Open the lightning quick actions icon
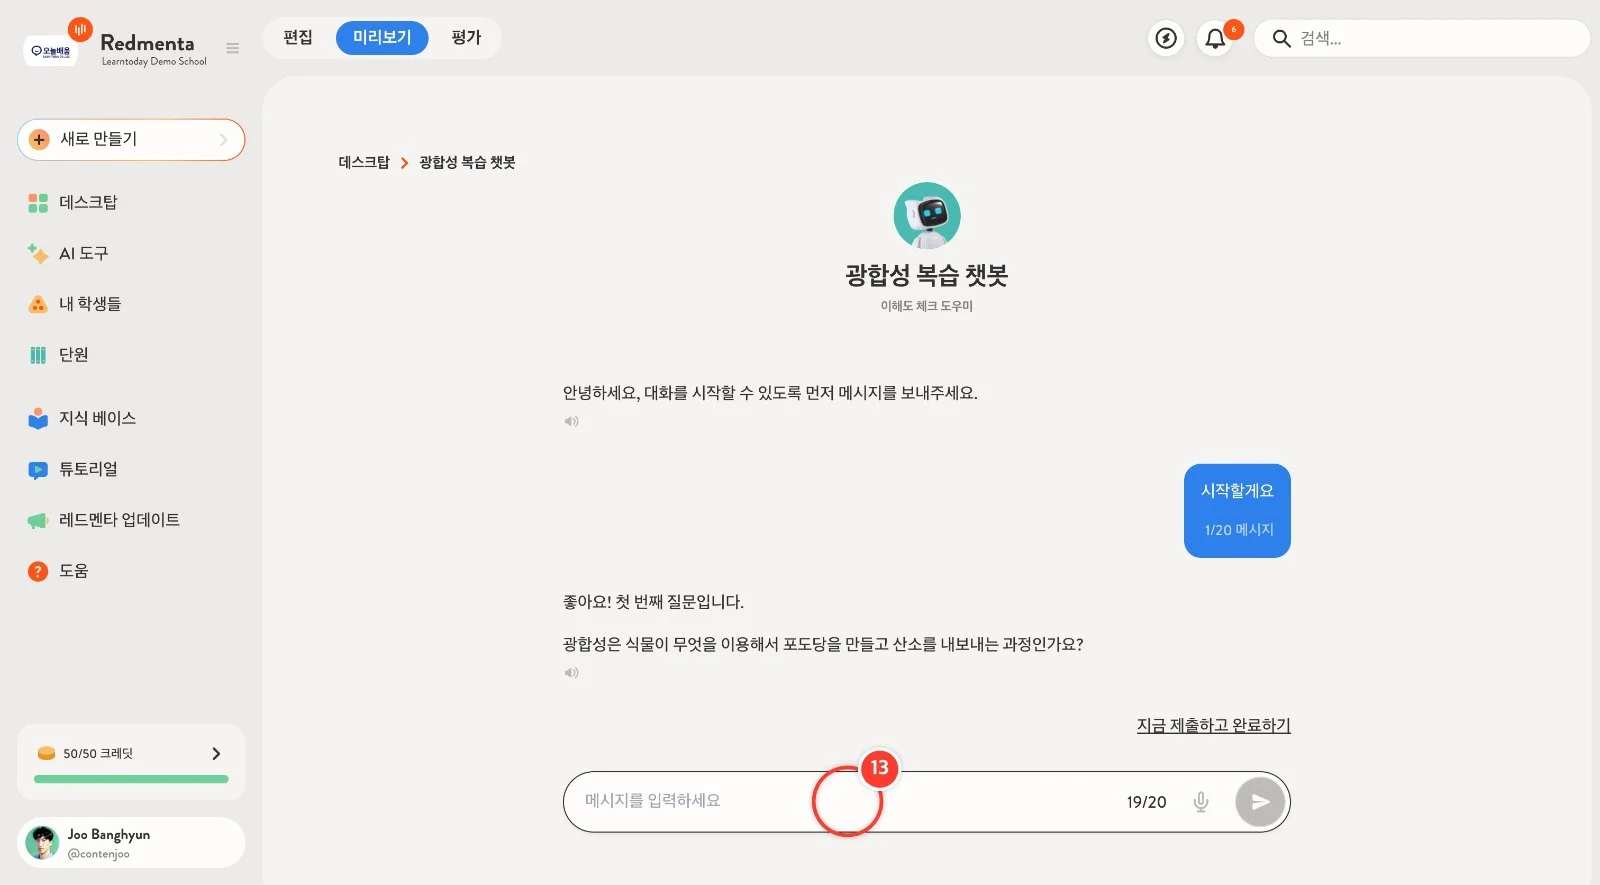1600x885 pixels. 1166,38
